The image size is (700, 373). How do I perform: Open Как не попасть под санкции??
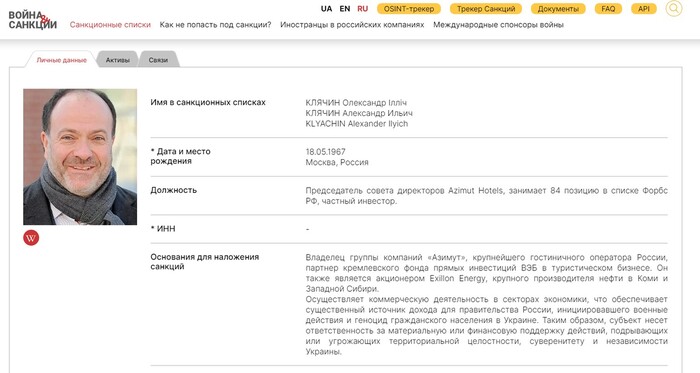pos(215,25)
